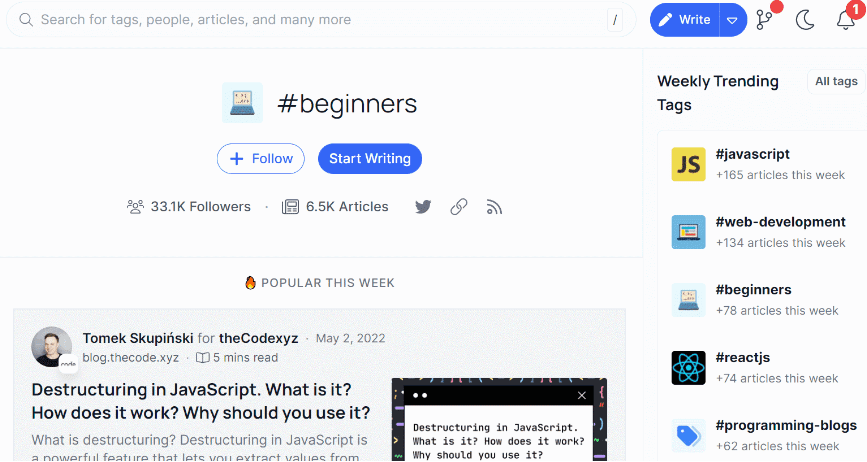
Task: Open the #programming-blogs trending tag
Action: pos(780,426)
